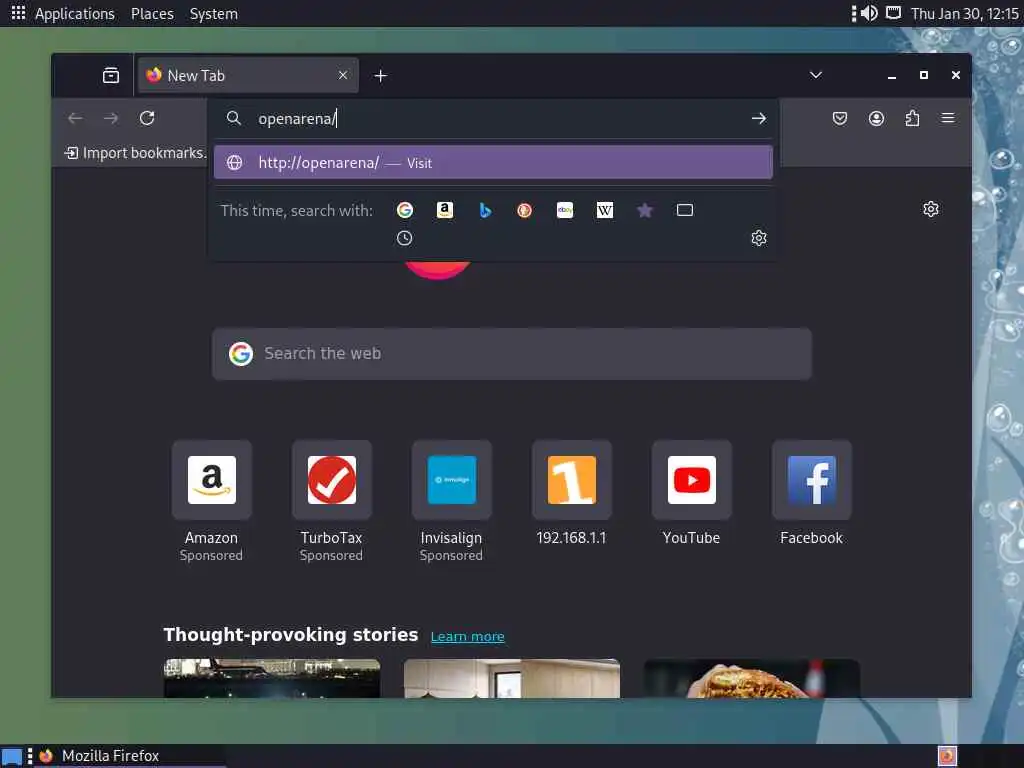Open third story thumbnail with food

pyautogui.click(x=752, y=679)
